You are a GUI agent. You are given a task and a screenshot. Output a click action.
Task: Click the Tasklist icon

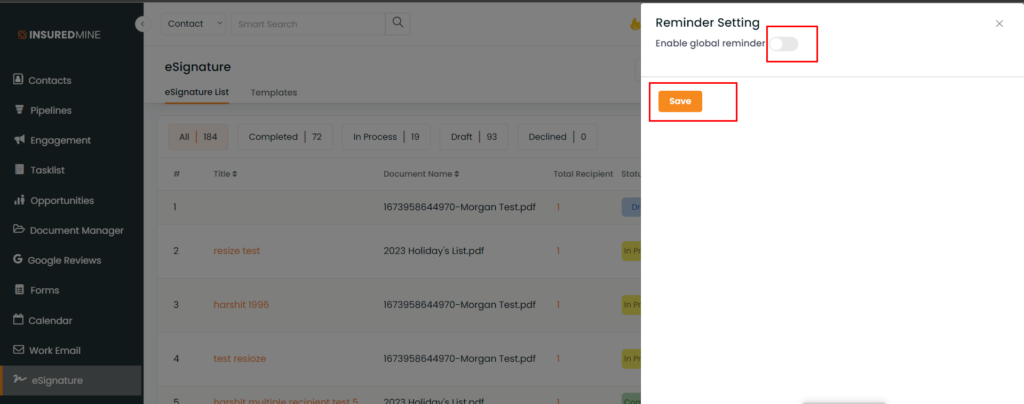(x=18, y=170)
